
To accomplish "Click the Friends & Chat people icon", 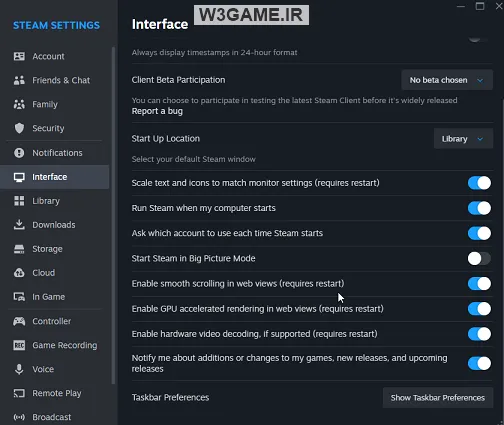I will click(x=19, y=80).
